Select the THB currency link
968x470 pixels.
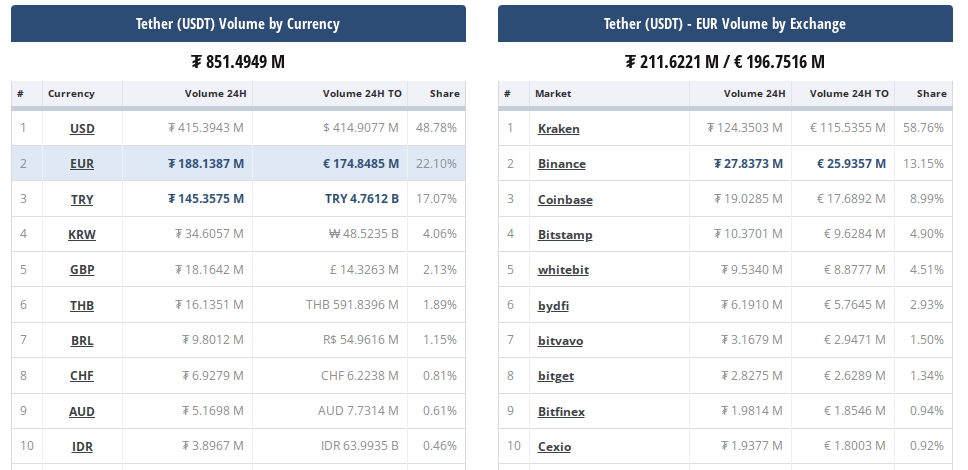pyautogui.click(x=82, y=305)
